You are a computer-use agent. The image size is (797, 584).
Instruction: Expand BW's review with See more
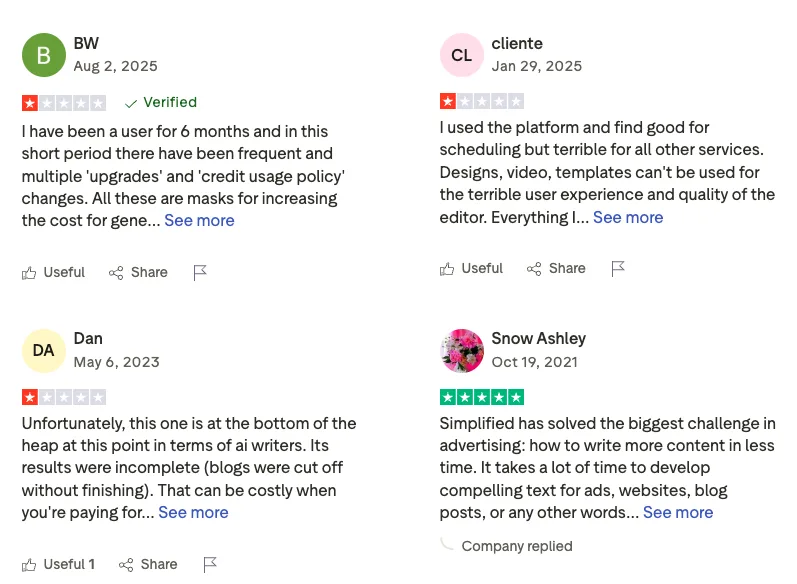coord(199,221)
